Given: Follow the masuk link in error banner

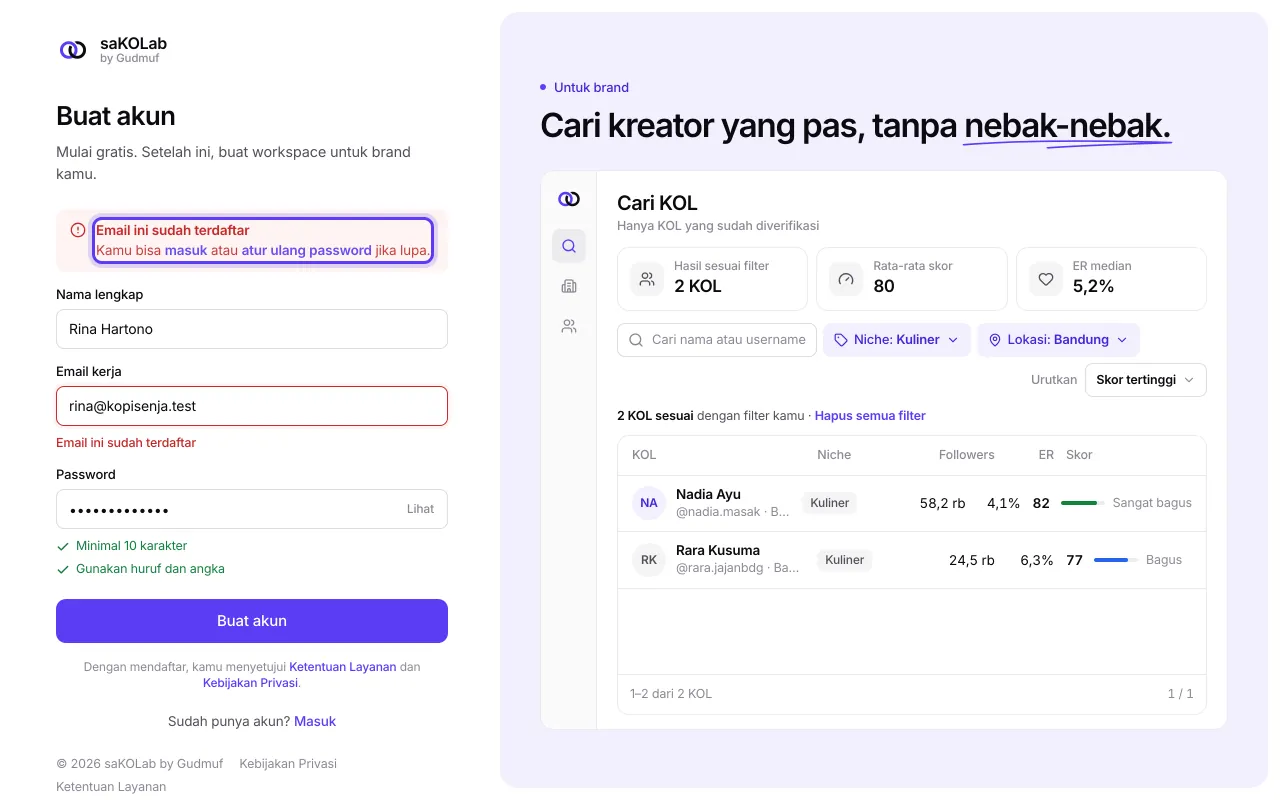Looking at the screenshot, I should point(186,250).
